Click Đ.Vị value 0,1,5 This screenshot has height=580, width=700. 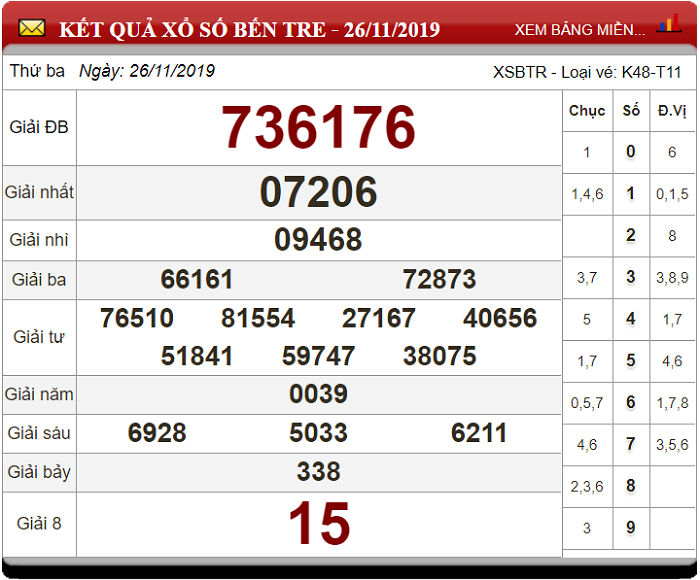pos(672,194)
